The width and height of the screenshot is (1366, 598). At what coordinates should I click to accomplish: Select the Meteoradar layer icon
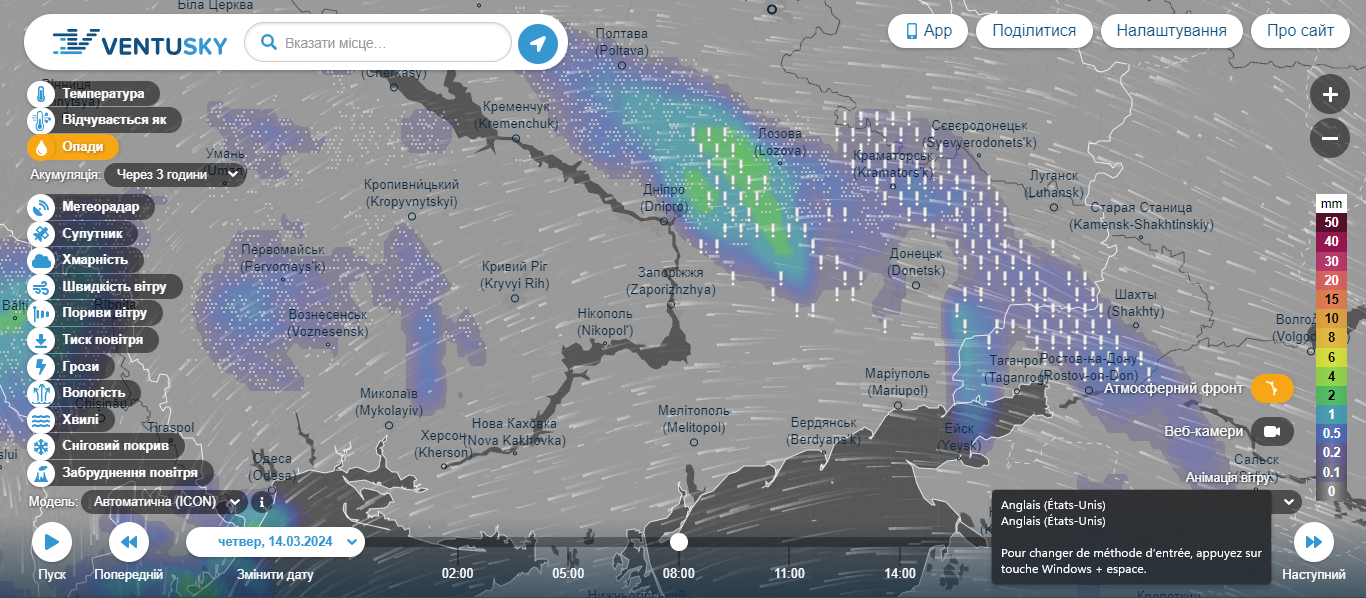(41, 207)
